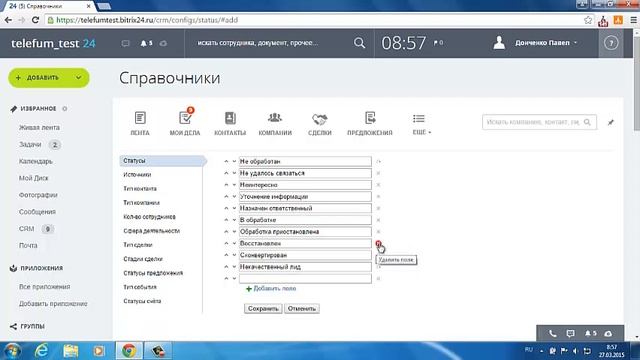Screen dimensions: 640x360
Task: Select the Статусы счёта directory
Action: coord(142,301)
